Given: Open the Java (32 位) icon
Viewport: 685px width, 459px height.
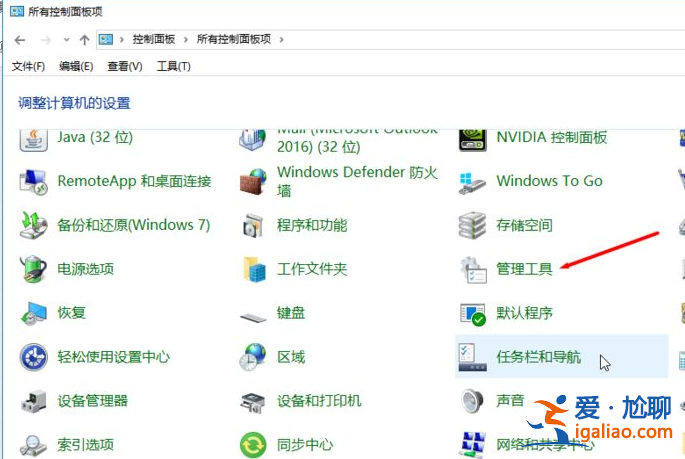Looking at the screenshot, I should coord(34,140).
